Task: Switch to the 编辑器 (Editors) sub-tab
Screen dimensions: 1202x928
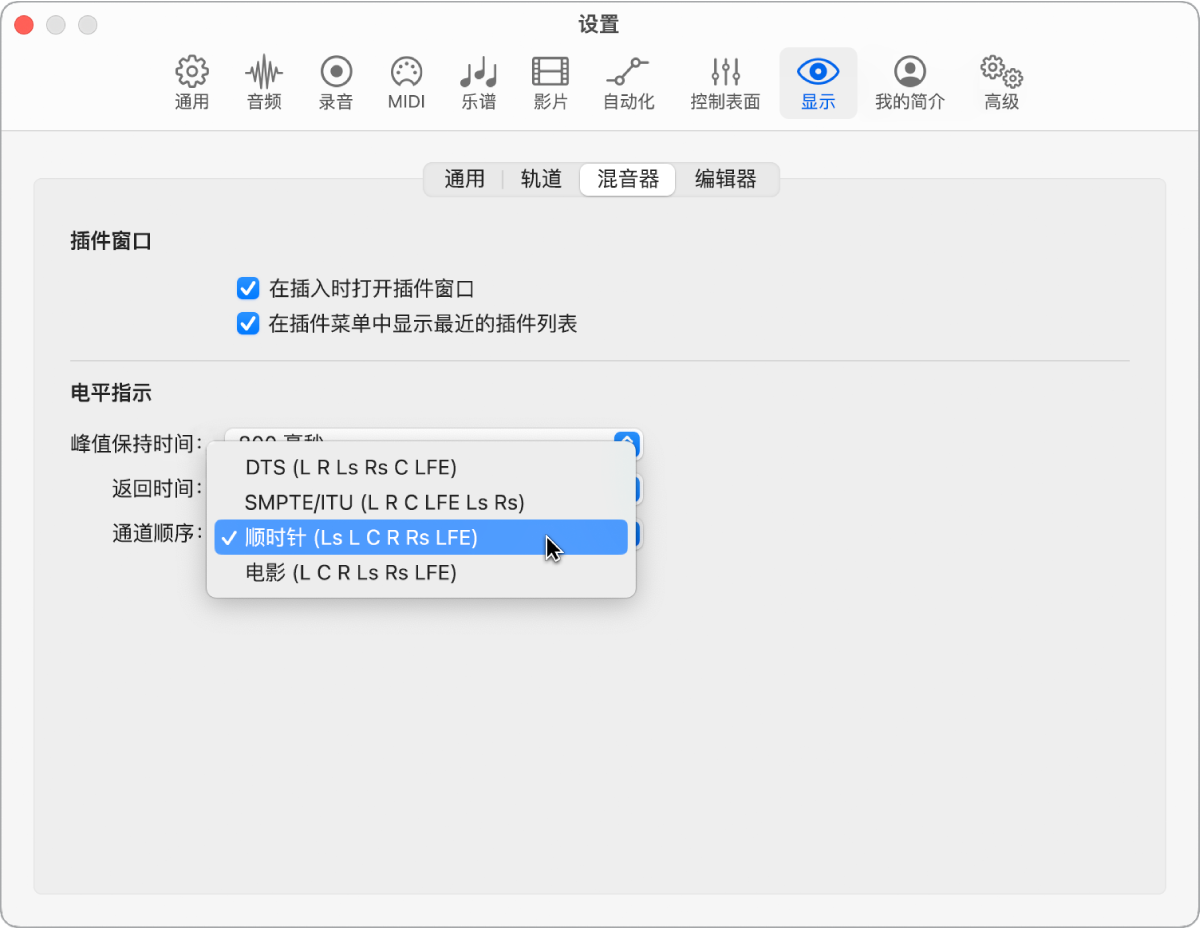Action: click(x=726, y=179)
